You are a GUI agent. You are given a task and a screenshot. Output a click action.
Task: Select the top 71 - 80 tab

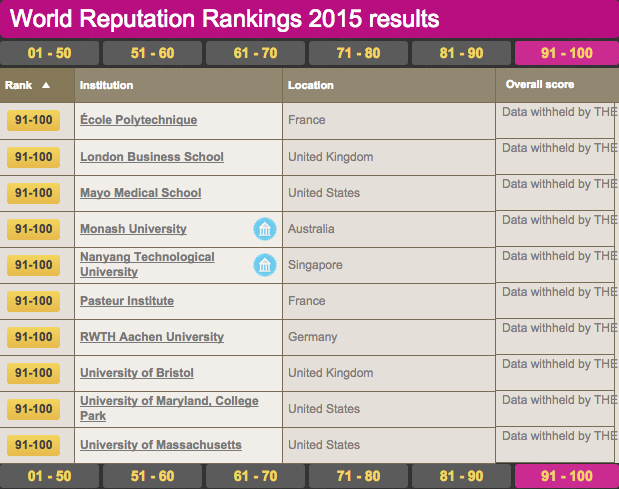(x=358, y=53)
